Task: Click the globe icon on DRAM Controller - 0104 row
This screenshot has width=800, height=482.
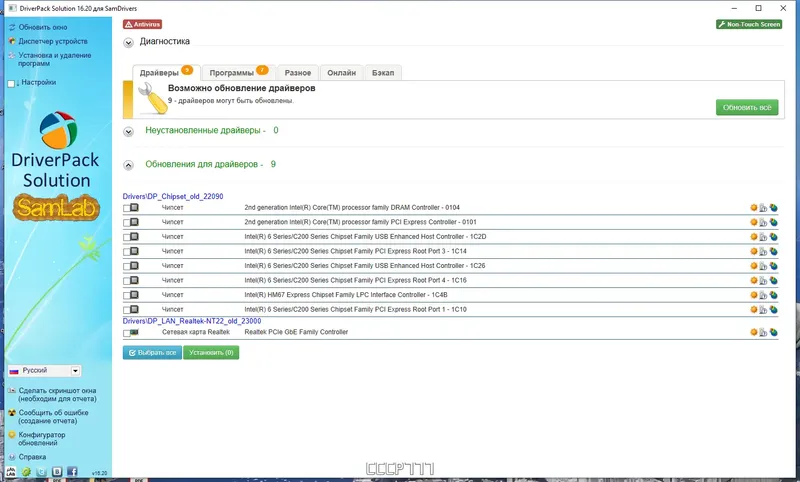Action: click(773, 208)
